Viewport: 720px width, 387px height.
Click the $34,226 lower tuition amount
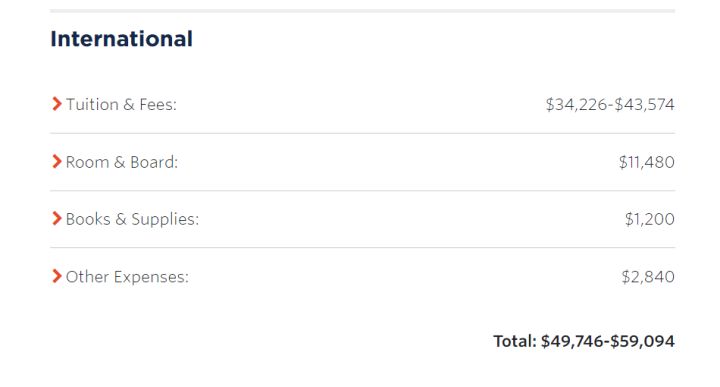tap(576, 105)
